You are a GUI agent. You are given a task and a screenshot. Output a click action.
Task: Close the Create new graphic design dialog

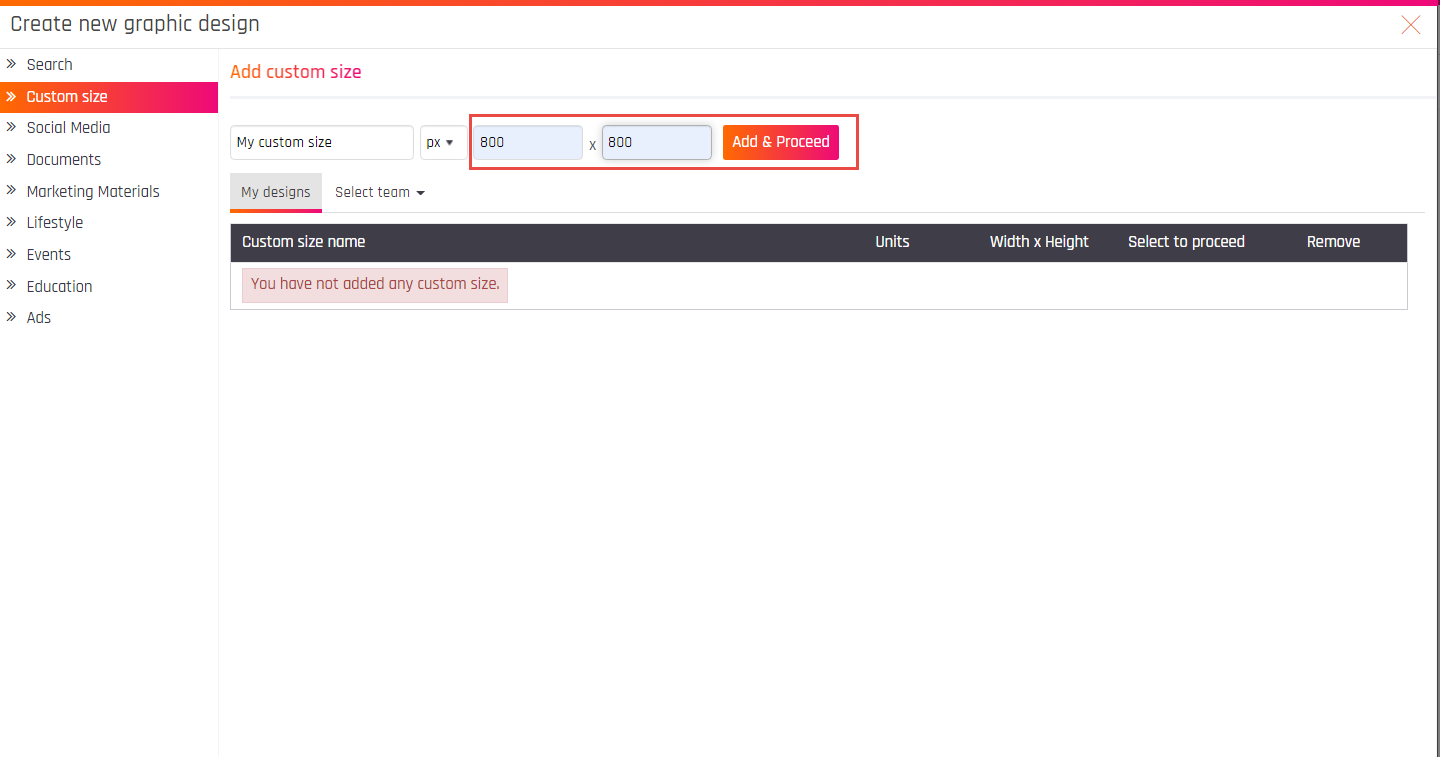1410,25
